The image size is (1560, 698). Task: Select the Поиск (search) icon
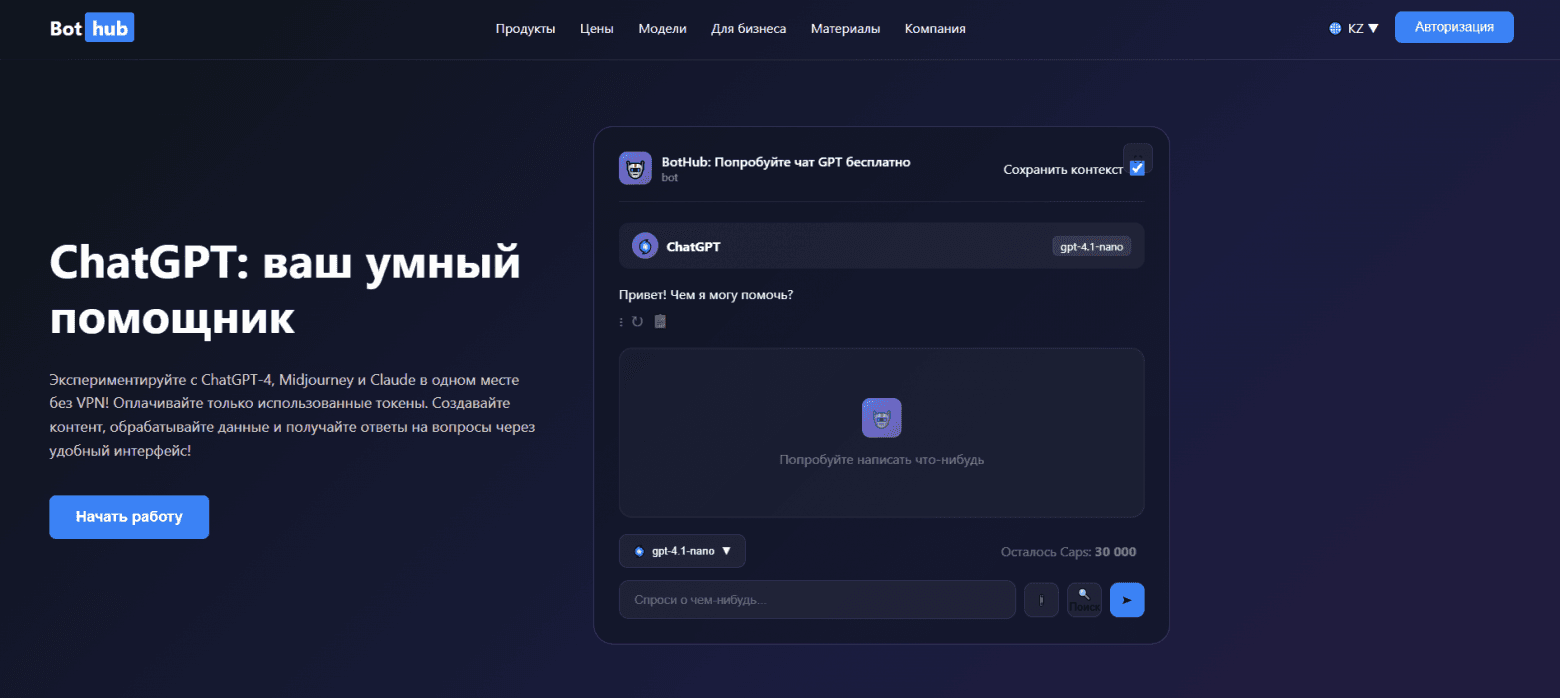[x=1084, y=599]
